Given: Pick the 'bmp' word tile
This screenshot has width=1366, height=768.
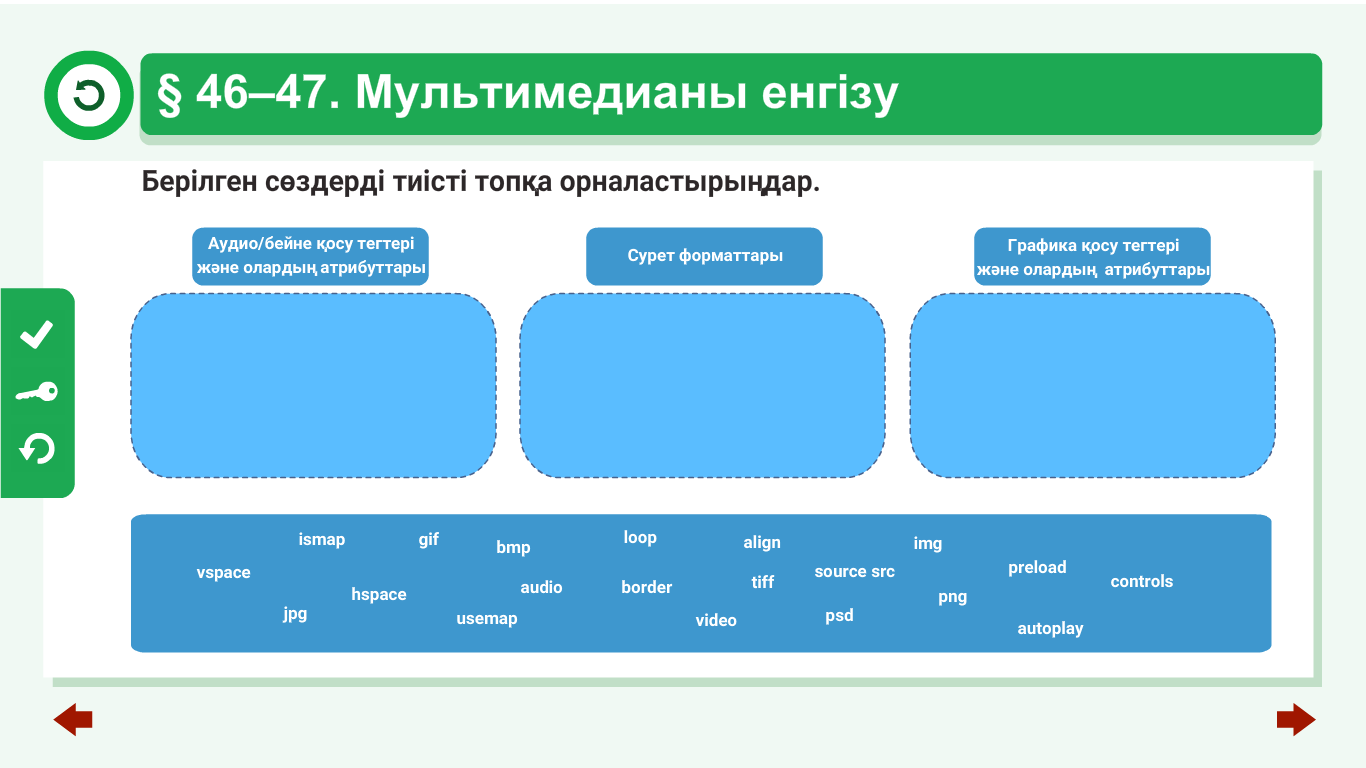Looking at the screenshot, I should (513, 548).
